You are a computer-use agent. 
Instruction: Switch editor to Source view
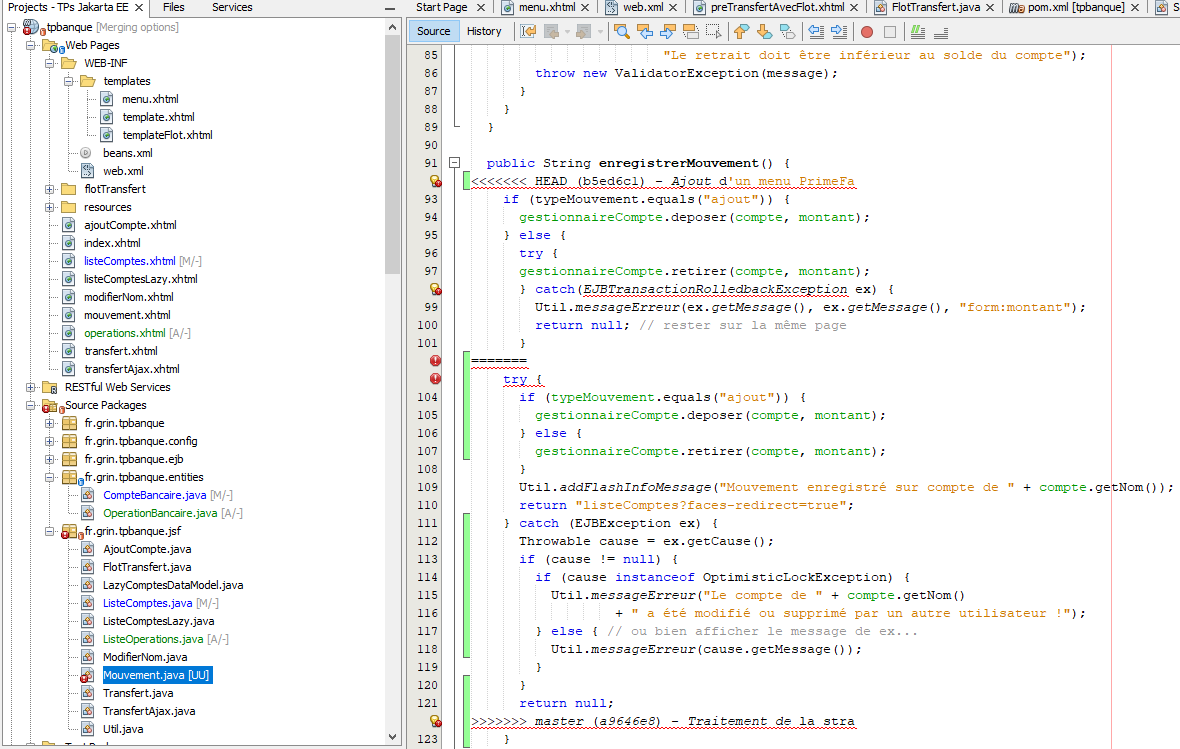pos(433,31)
